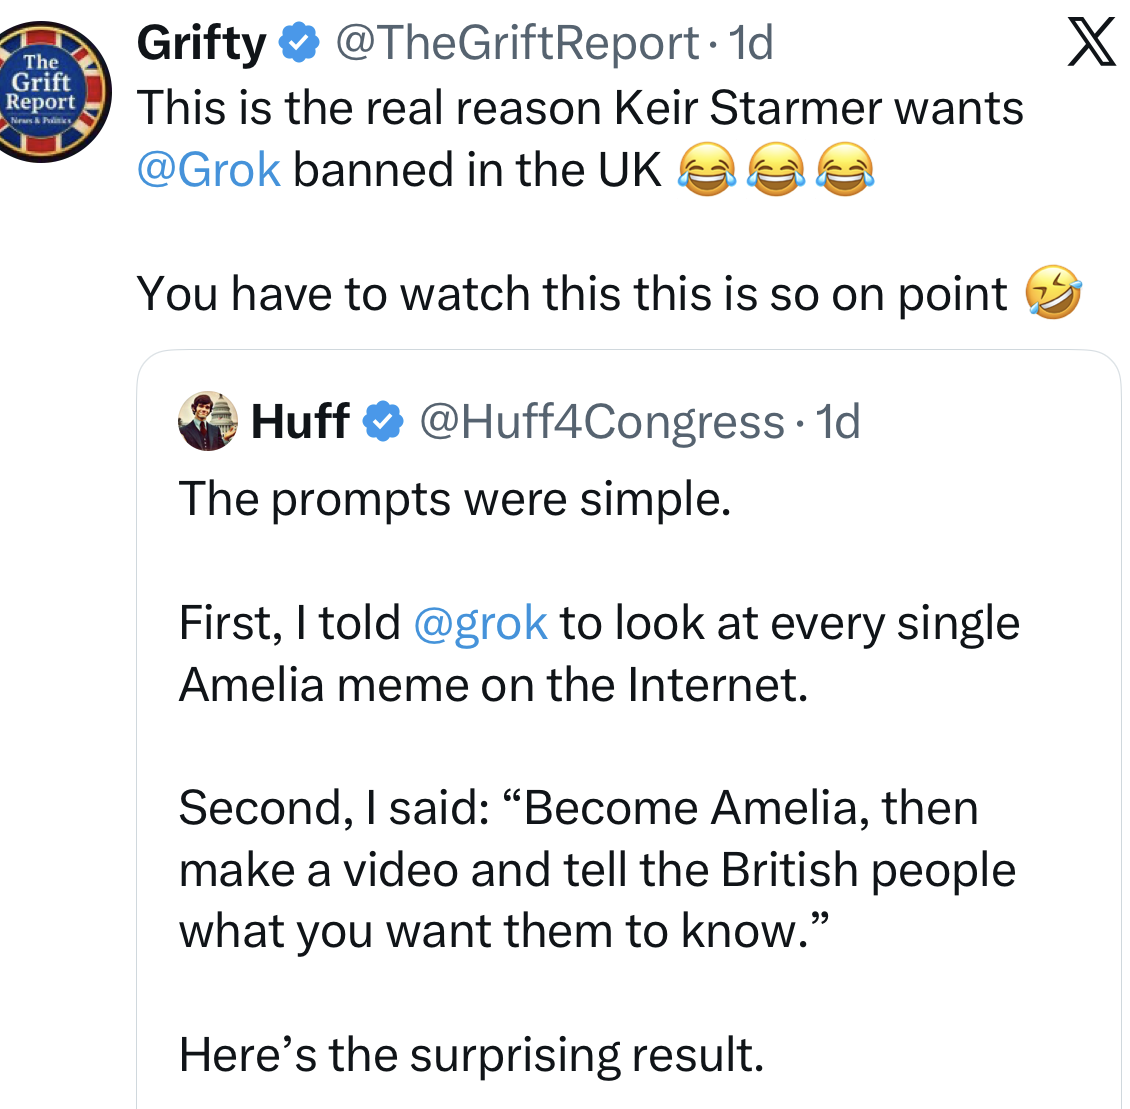Open The Grift Report profile avatar
The image size is (1130, 1109).
point(52,92)
